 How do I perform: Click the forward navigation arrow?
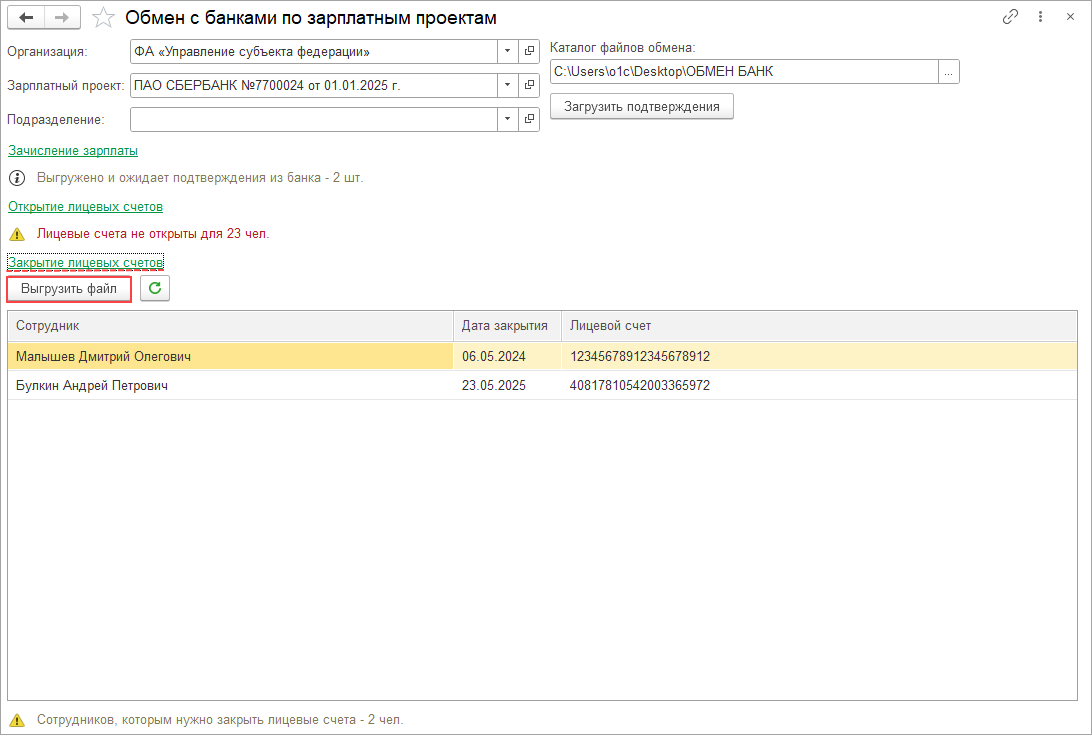point(62,18)
